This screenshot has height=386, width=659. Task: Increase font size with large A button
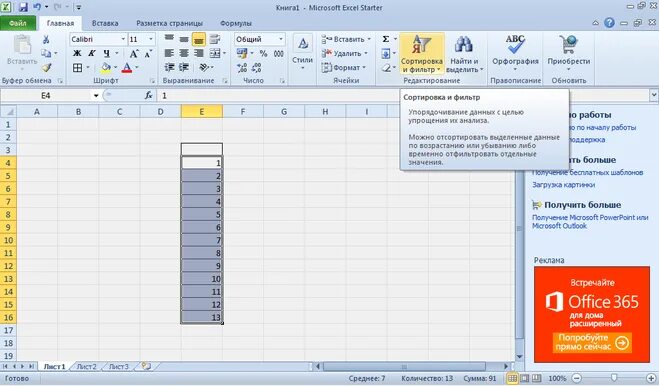point(134,53)
